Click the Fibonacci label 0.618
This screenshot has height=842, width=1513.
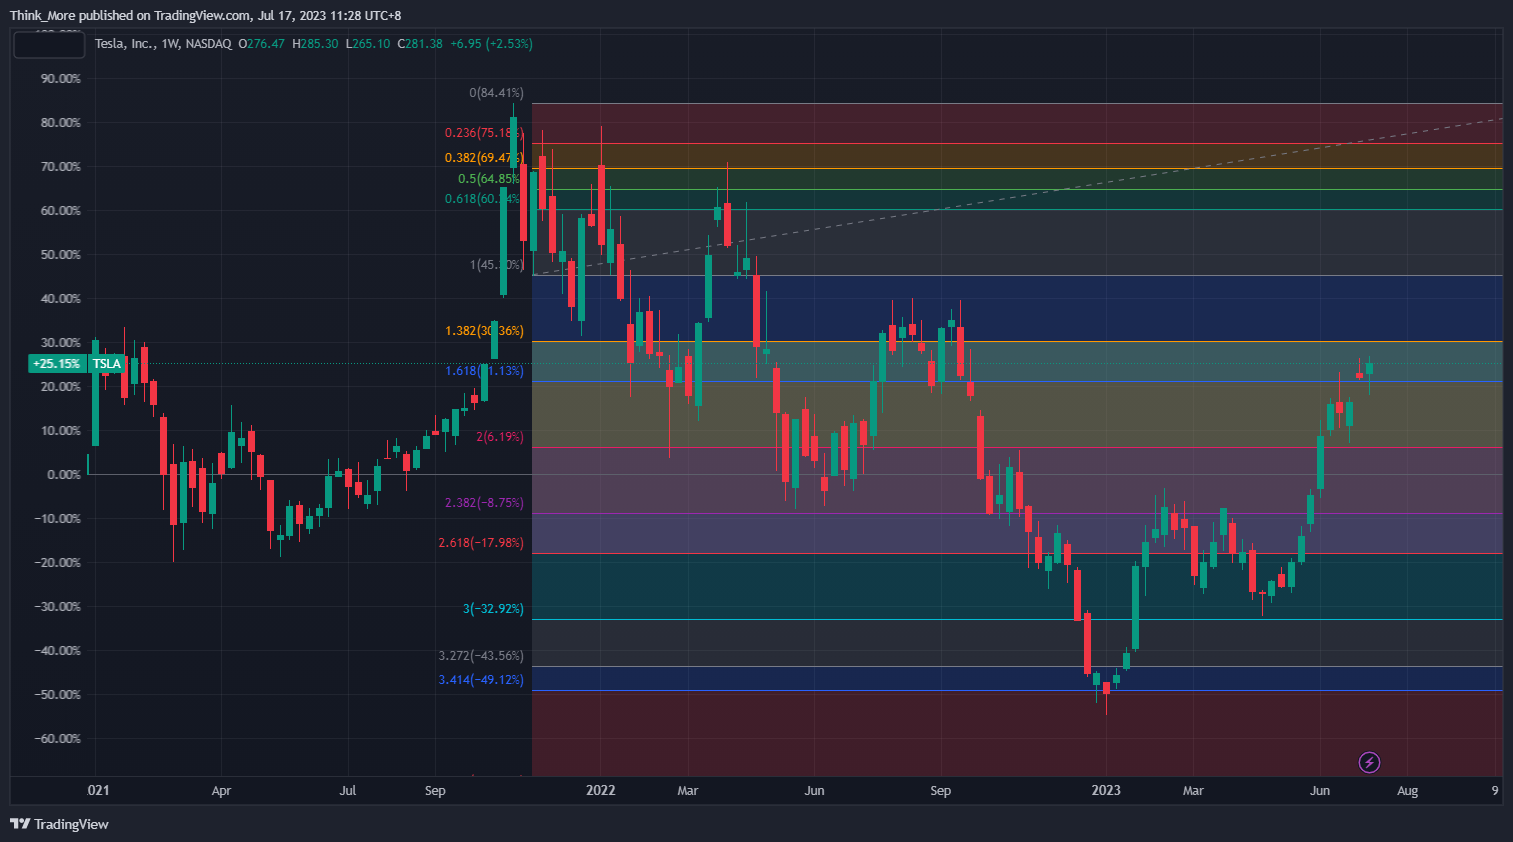[x=482, y=199]
